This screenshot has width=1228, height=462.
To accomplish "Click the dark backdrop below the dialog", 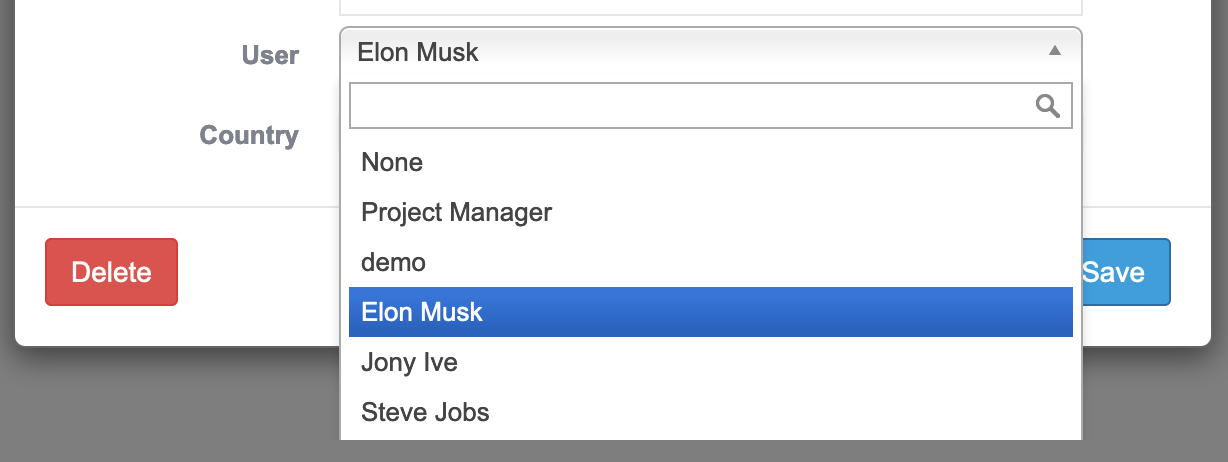I will click(170, 410).
